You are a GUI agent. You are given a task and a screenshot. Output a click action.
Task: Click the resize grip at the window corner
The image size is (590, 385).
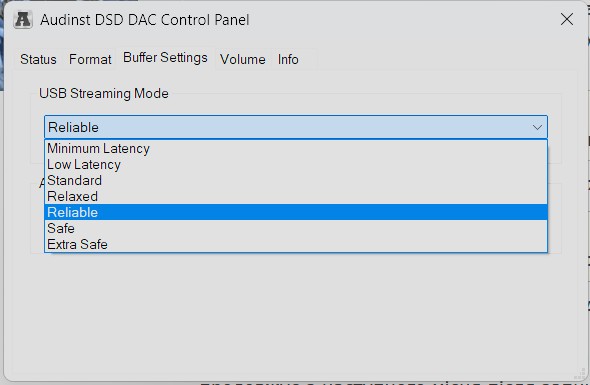click(580, 374)
